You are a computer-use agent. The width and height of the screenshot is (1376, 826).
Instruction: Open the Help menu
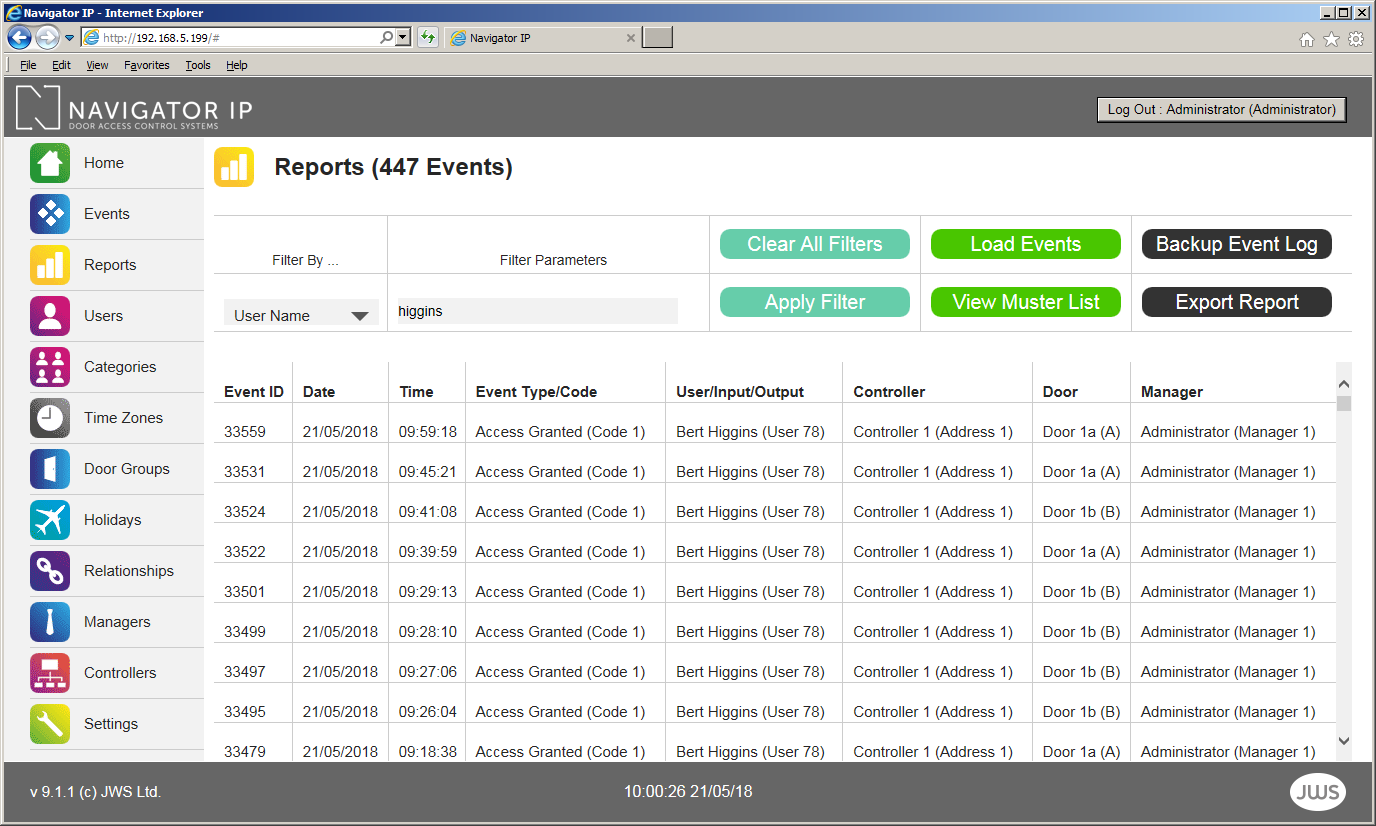236,65
